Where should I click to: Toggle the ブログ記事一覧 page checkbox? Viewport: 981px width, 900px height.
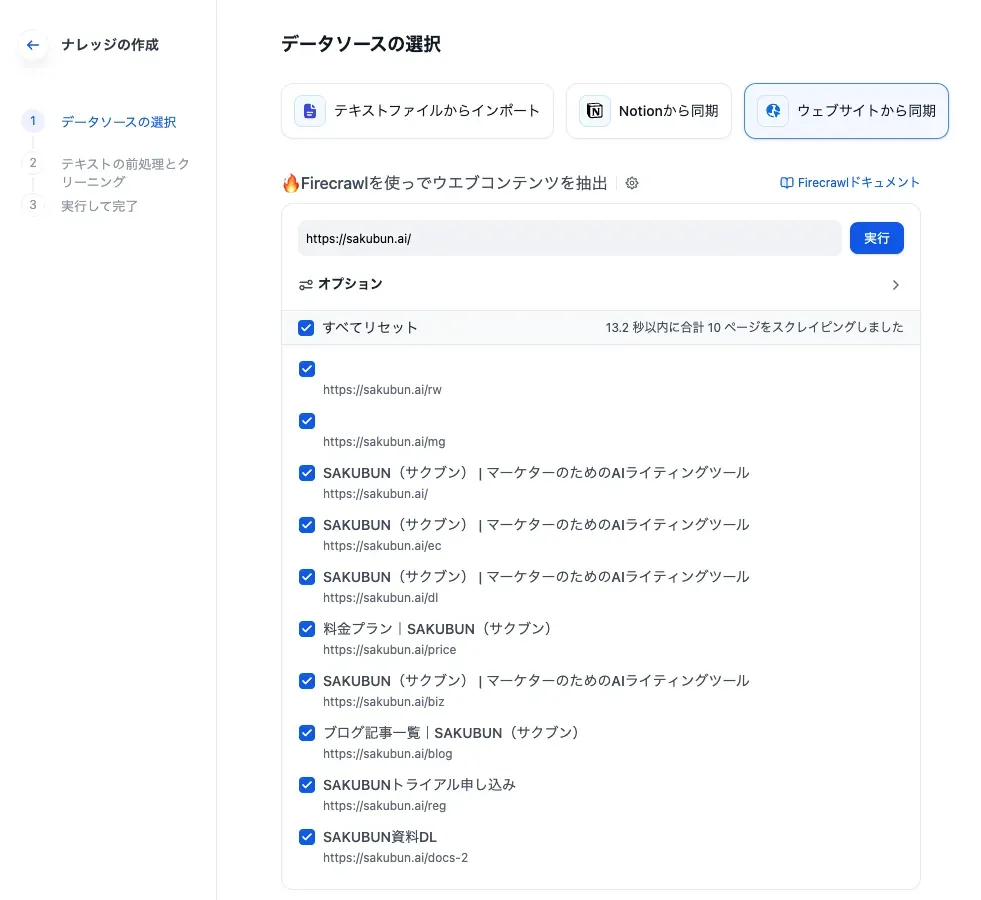coord(307,733)
